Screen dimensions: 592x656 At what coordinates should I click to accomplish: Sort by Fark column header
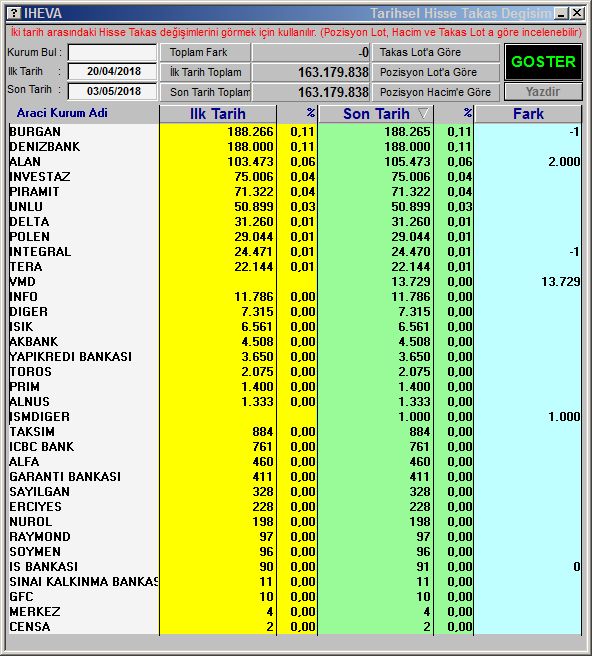coord(528,114)
